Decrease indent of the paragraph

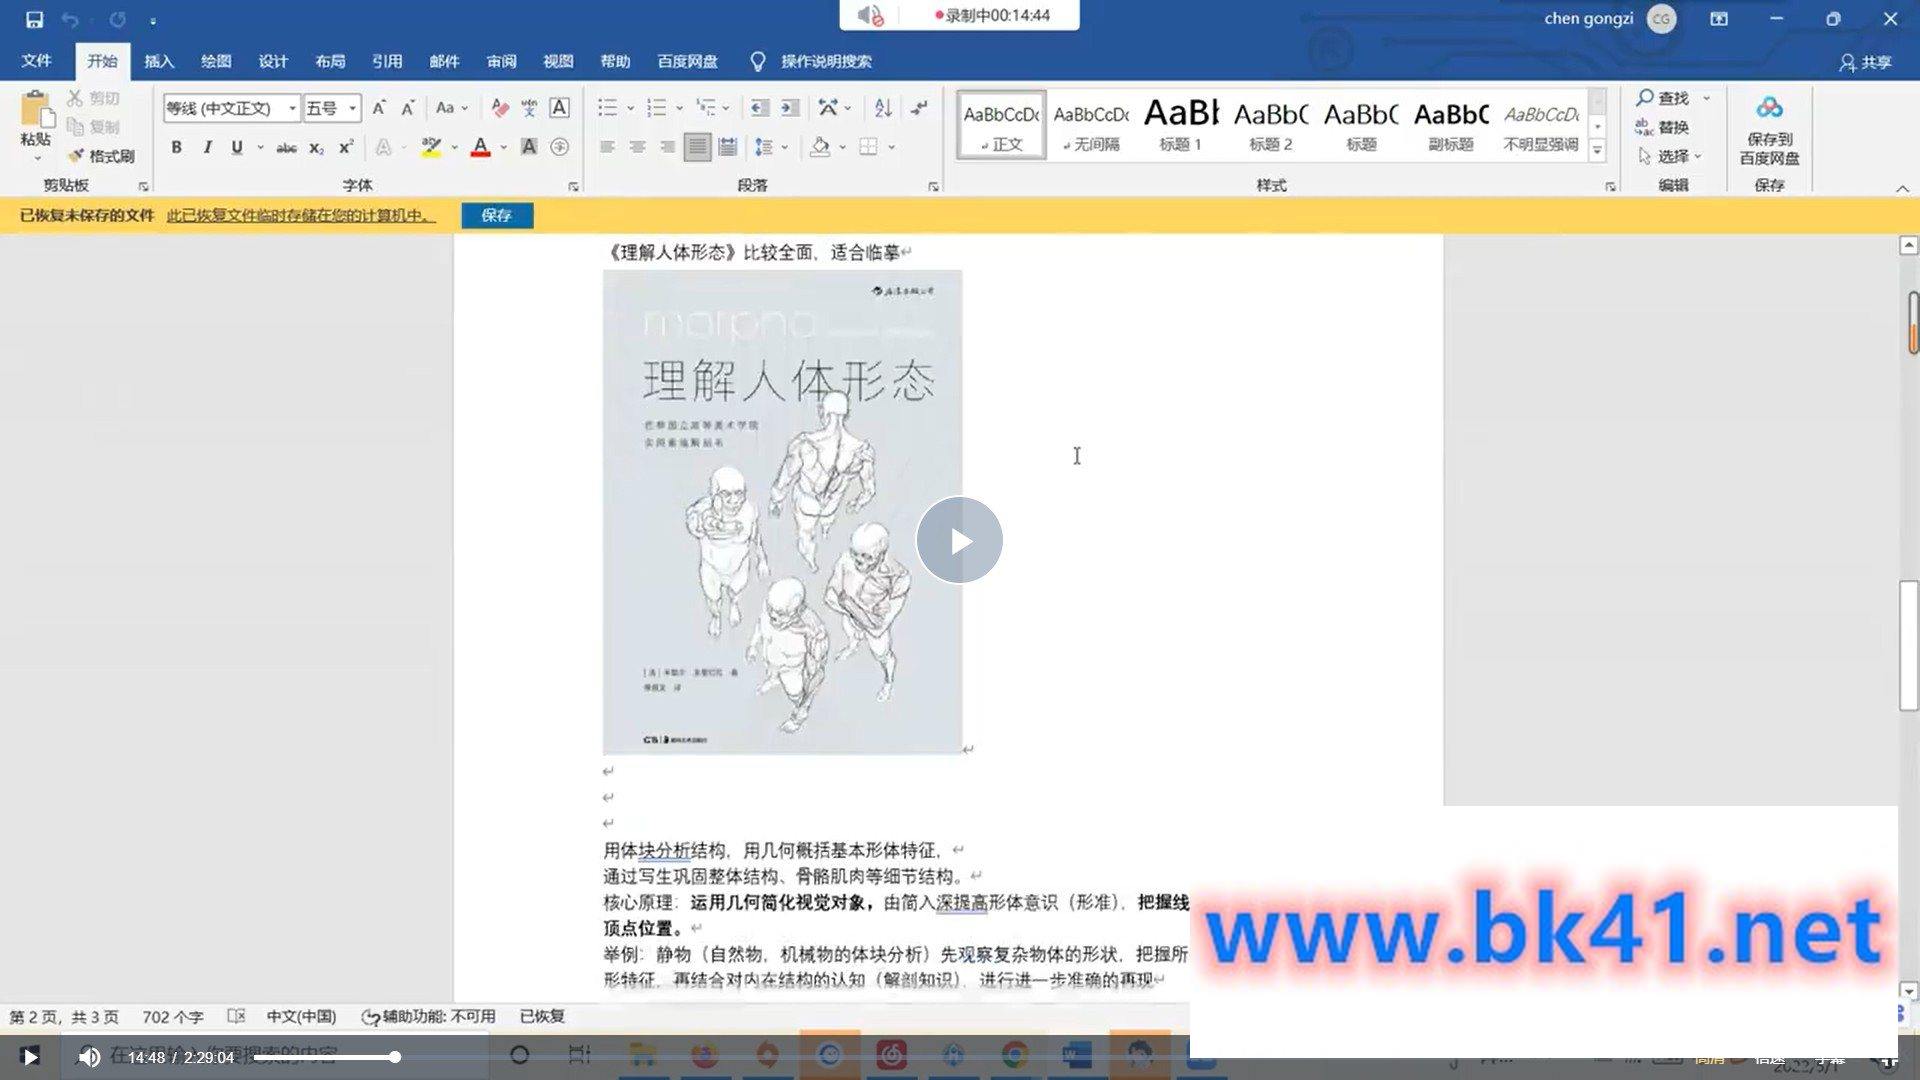point(760,108)
